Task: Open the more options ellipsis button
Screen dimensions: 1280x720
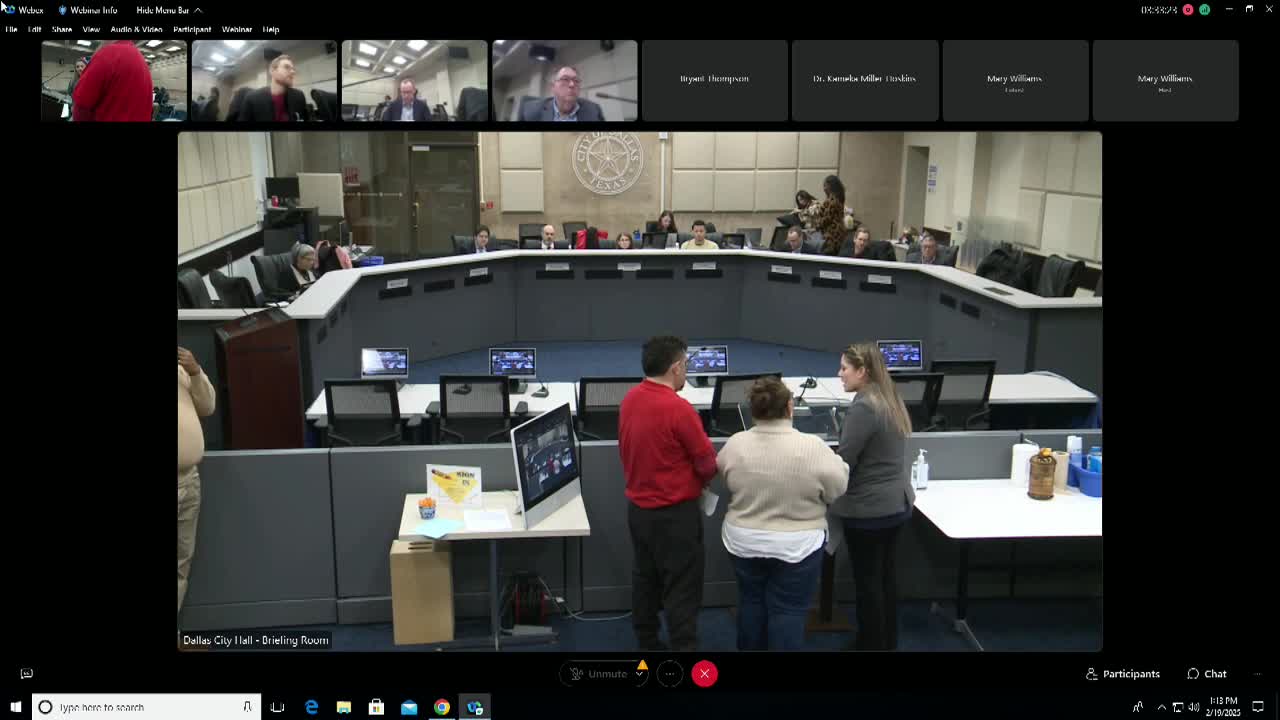Action: (670, 674)
